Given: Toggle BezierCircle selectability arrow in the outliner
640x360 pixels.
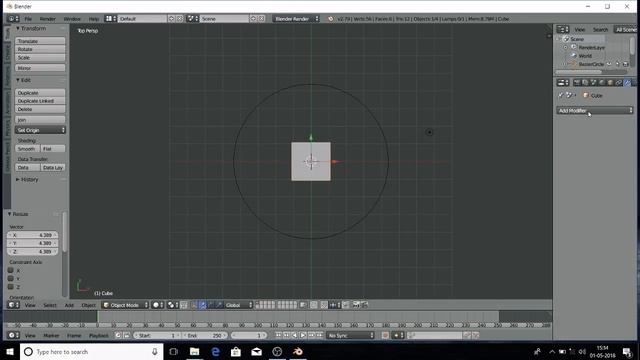Looking at the screenshot, I should coord(618,64).
